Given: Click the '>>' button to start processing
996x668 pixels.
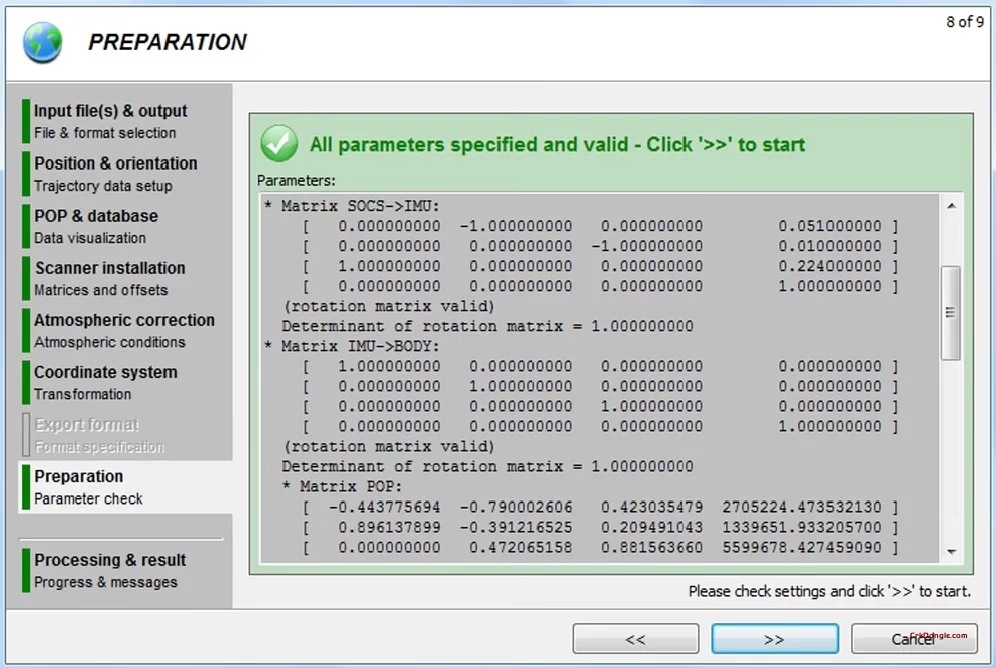Looking at the screenshot, I should coord(775,639).
